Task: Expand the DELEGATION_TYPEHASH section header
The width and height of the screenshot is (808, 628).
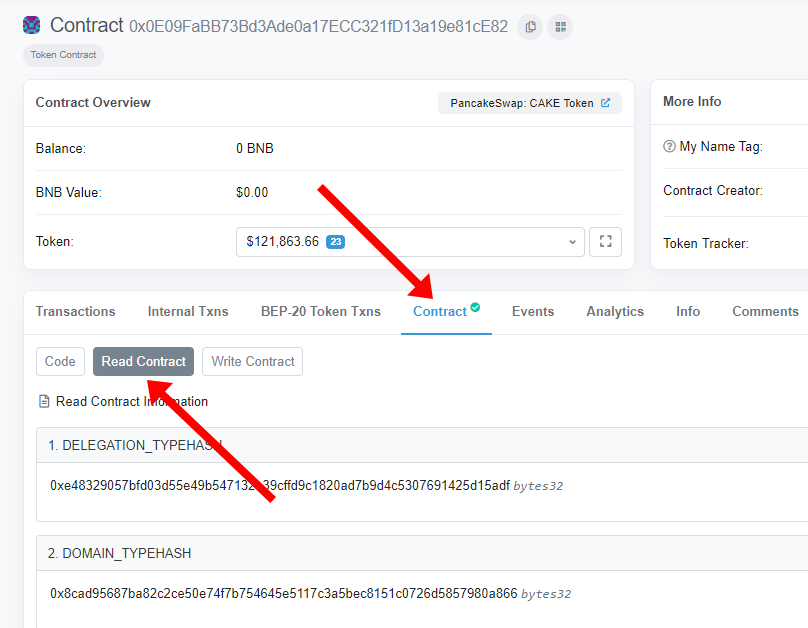Action: (x=135, y=445)
